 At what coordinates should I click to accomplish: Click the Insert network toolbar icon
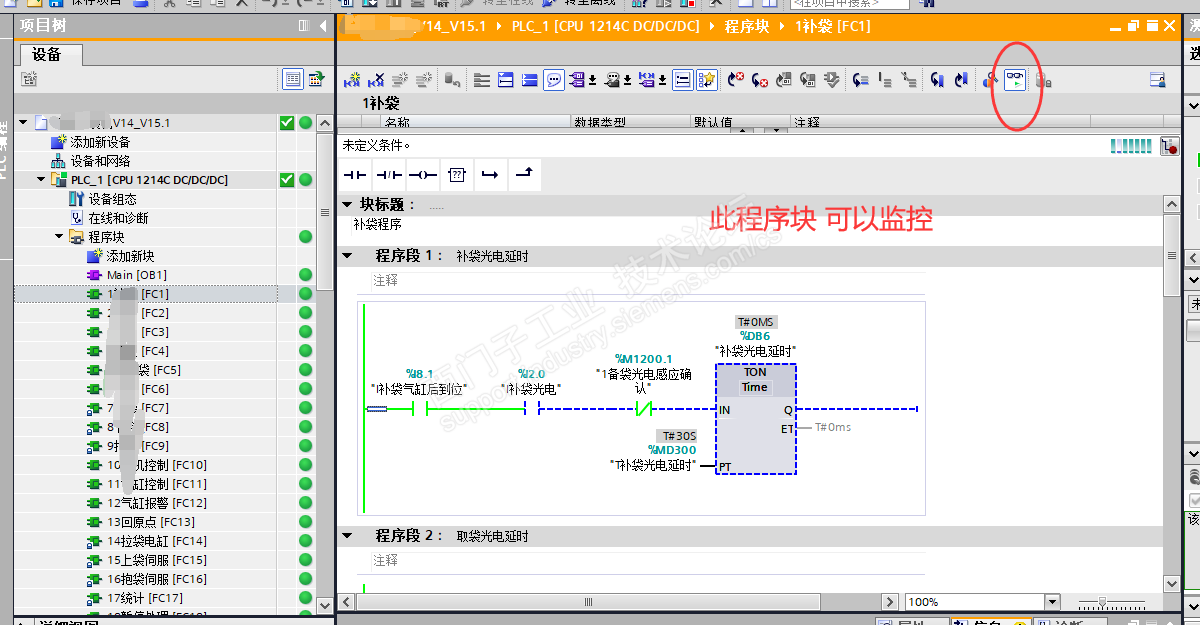coord(351,80)
